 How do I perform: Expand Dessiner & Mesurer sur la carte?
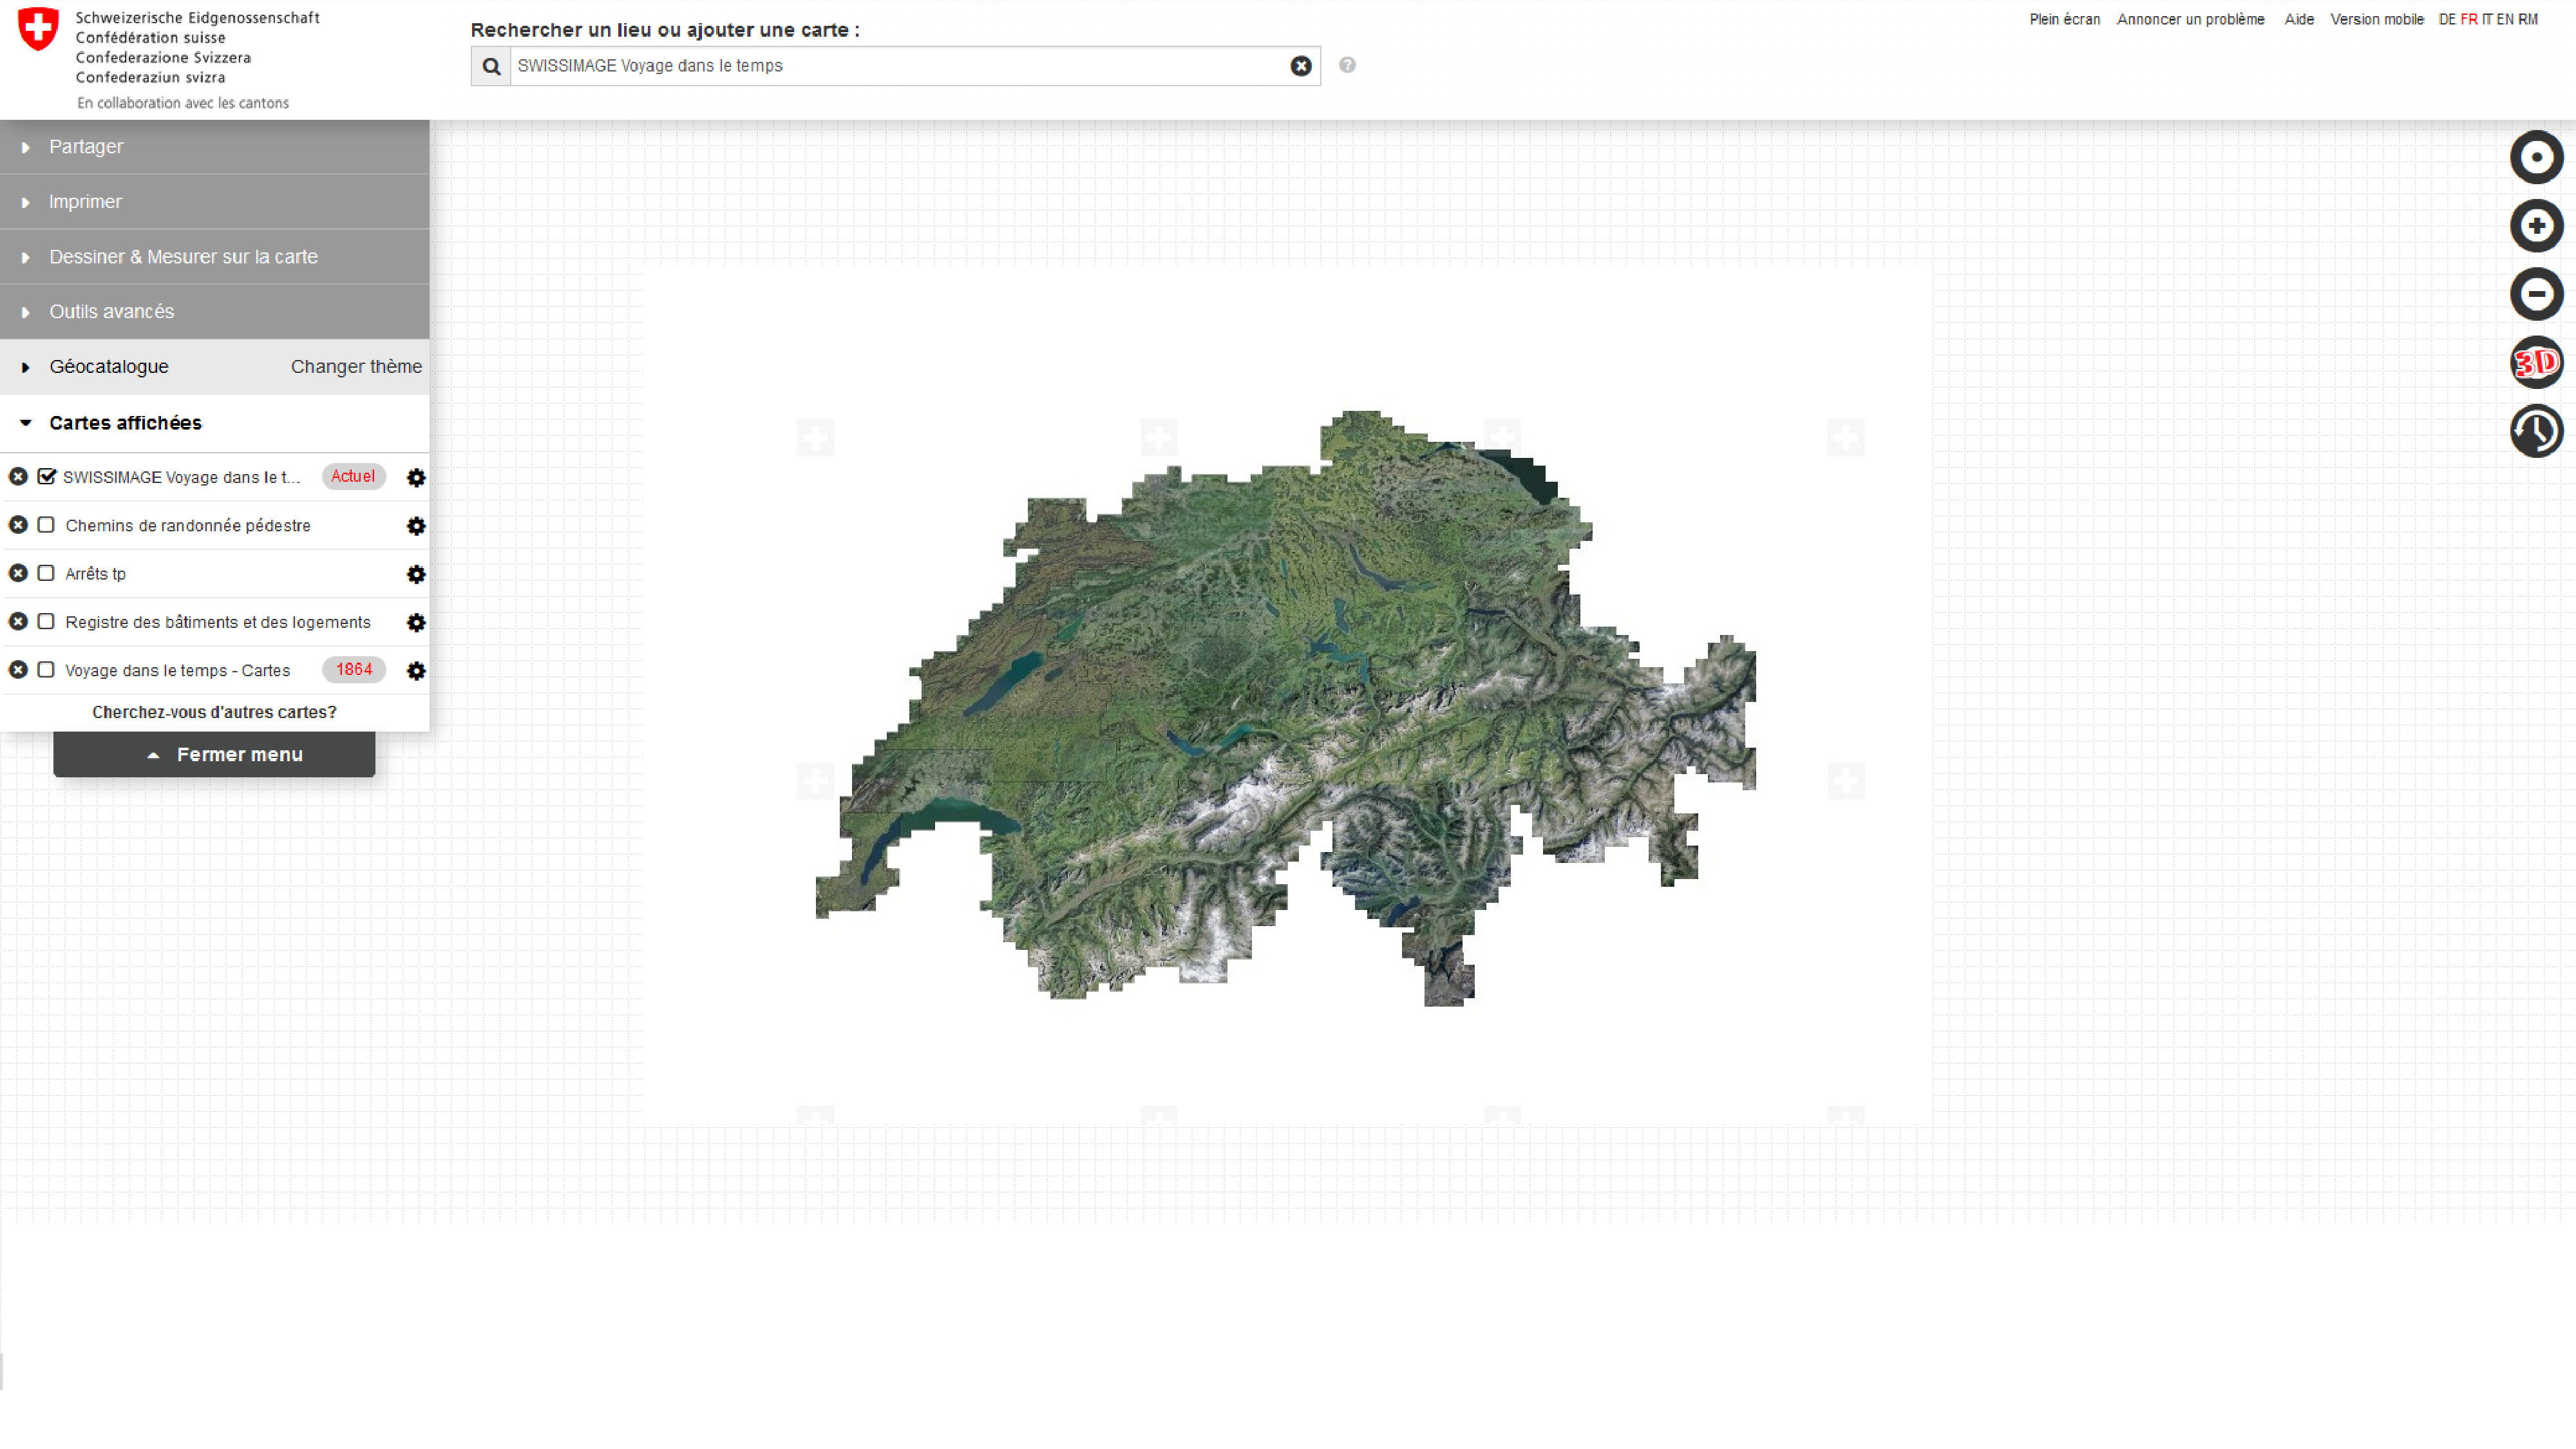pos(183,257)
